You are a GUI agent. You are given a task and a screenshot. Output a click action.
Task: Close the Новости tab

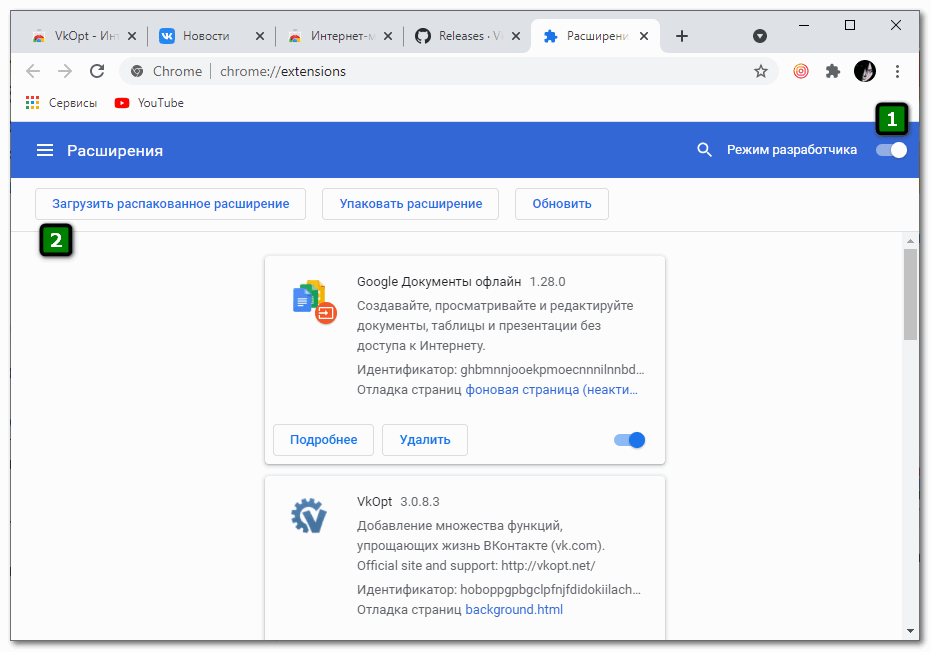click(x=259, y=36)
